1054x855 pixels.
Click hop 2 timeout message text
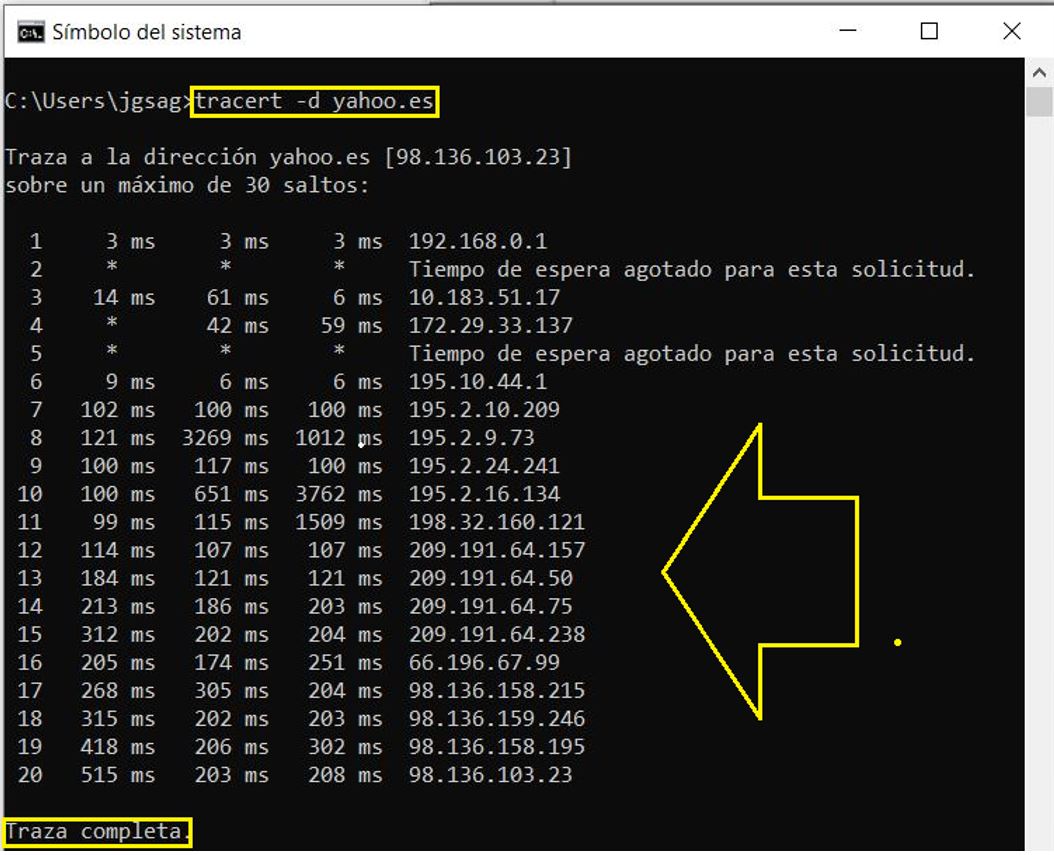692,270
